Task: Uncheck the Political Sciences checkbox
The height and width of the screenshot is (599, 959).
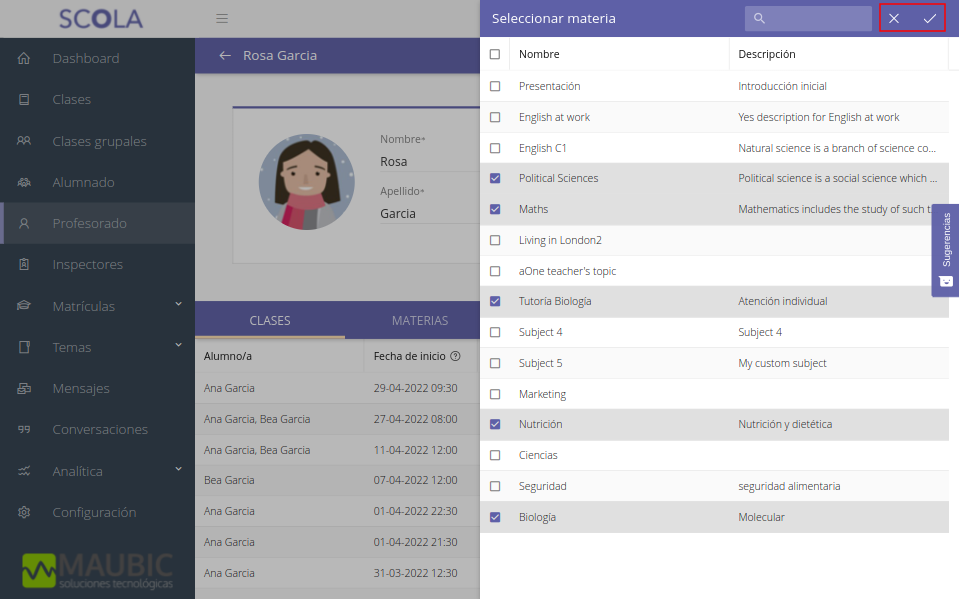Action: (x=495, y=179)
